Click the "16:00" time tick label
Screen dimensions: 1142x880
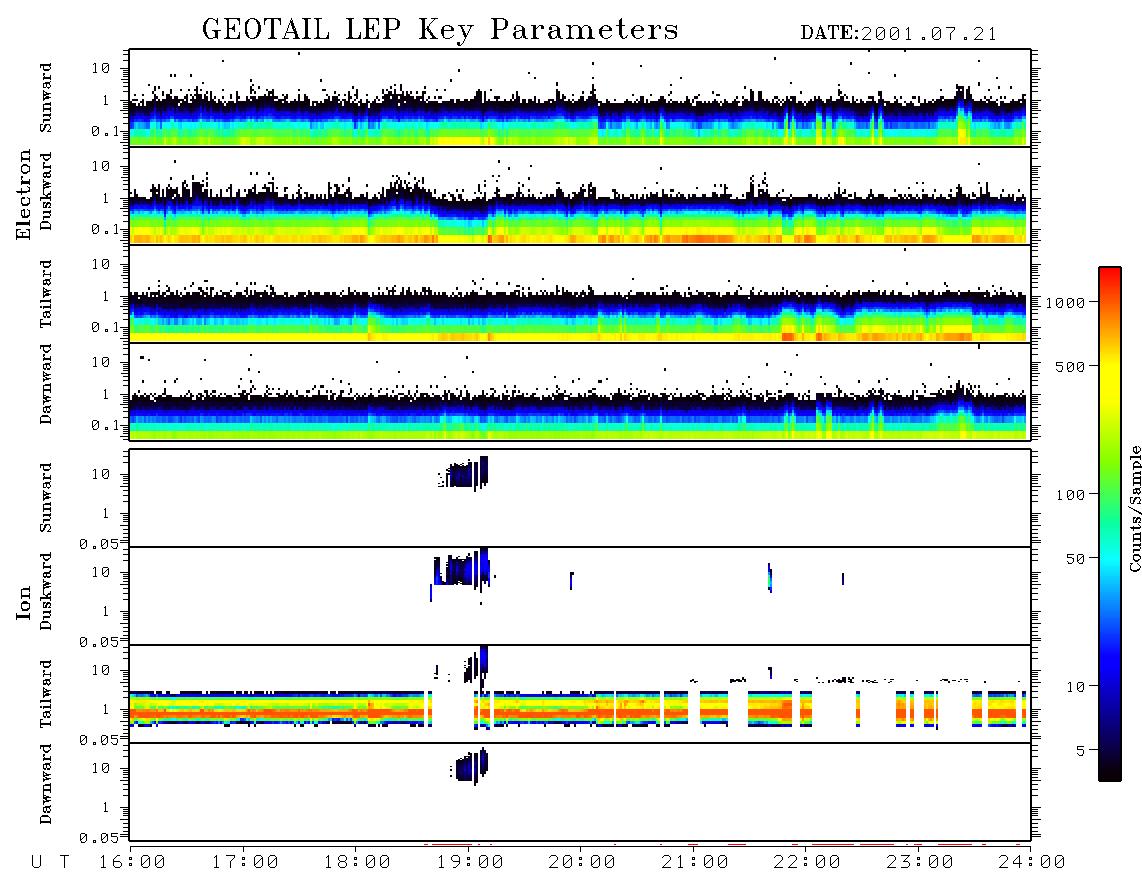point(132,863)
